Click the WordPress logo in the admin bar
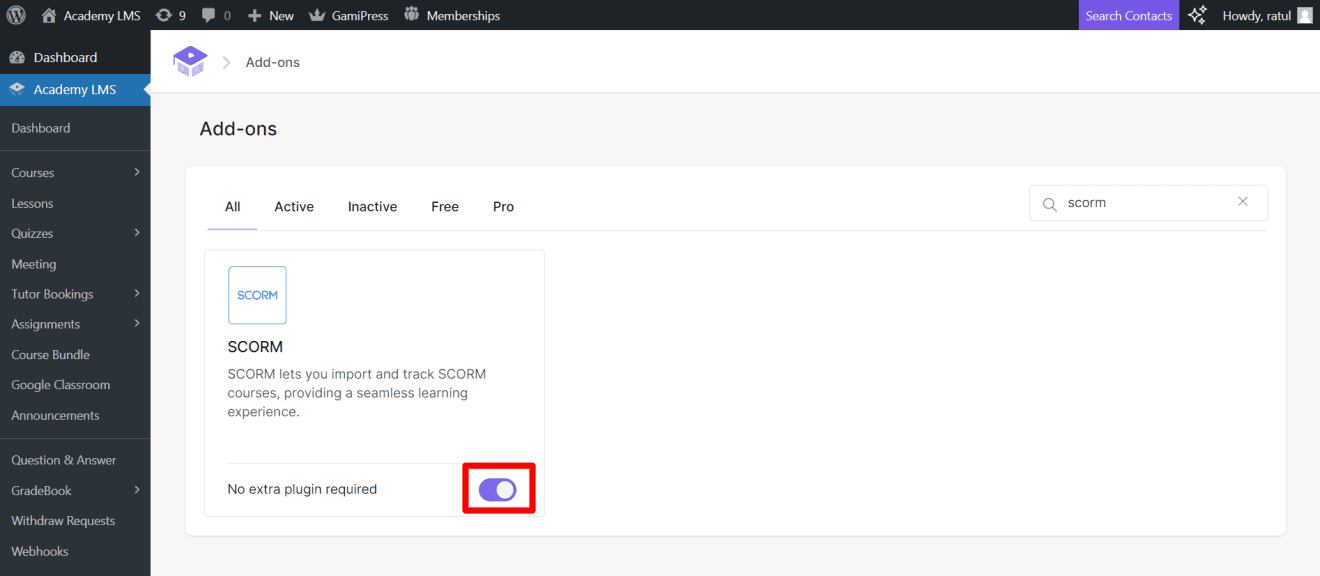The image size is (1320, 576). click(14, 15)
